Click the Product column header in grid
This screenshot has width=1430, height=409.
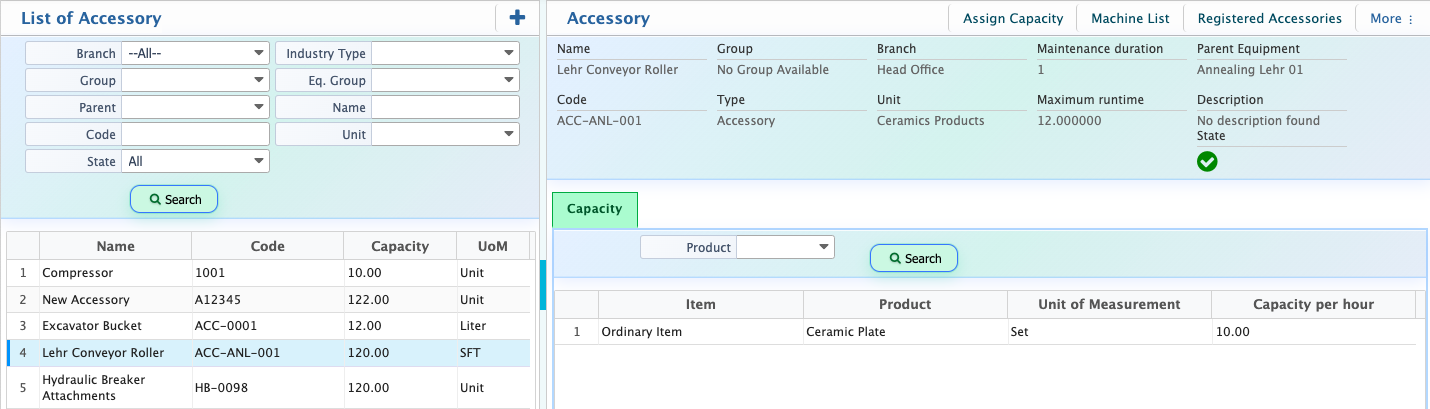(905, 304)
